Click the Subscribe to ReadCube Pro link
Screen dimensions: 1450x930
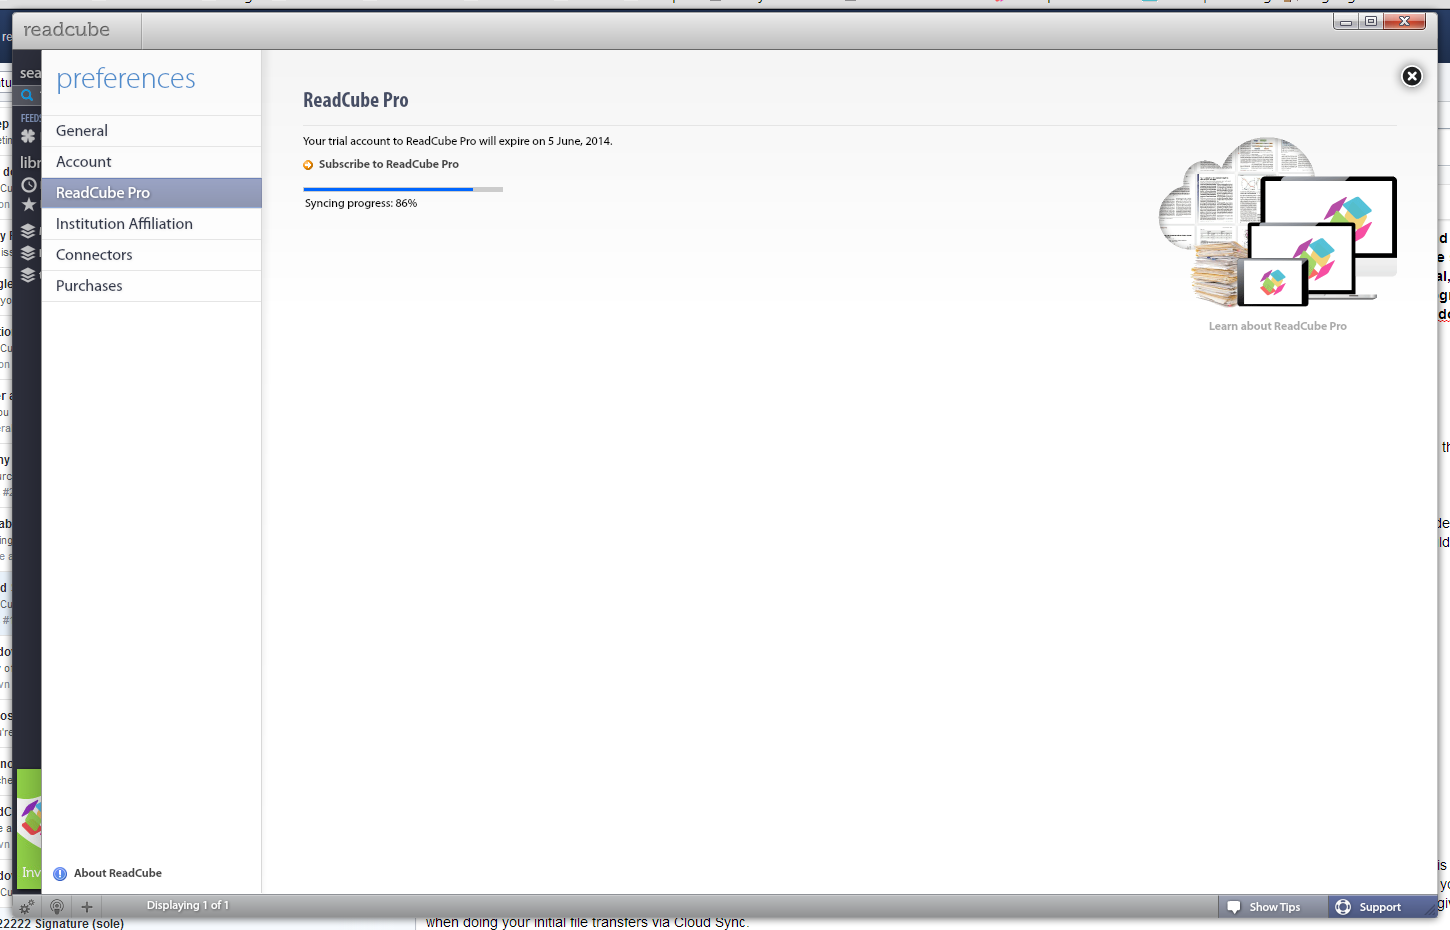[381, 164]
